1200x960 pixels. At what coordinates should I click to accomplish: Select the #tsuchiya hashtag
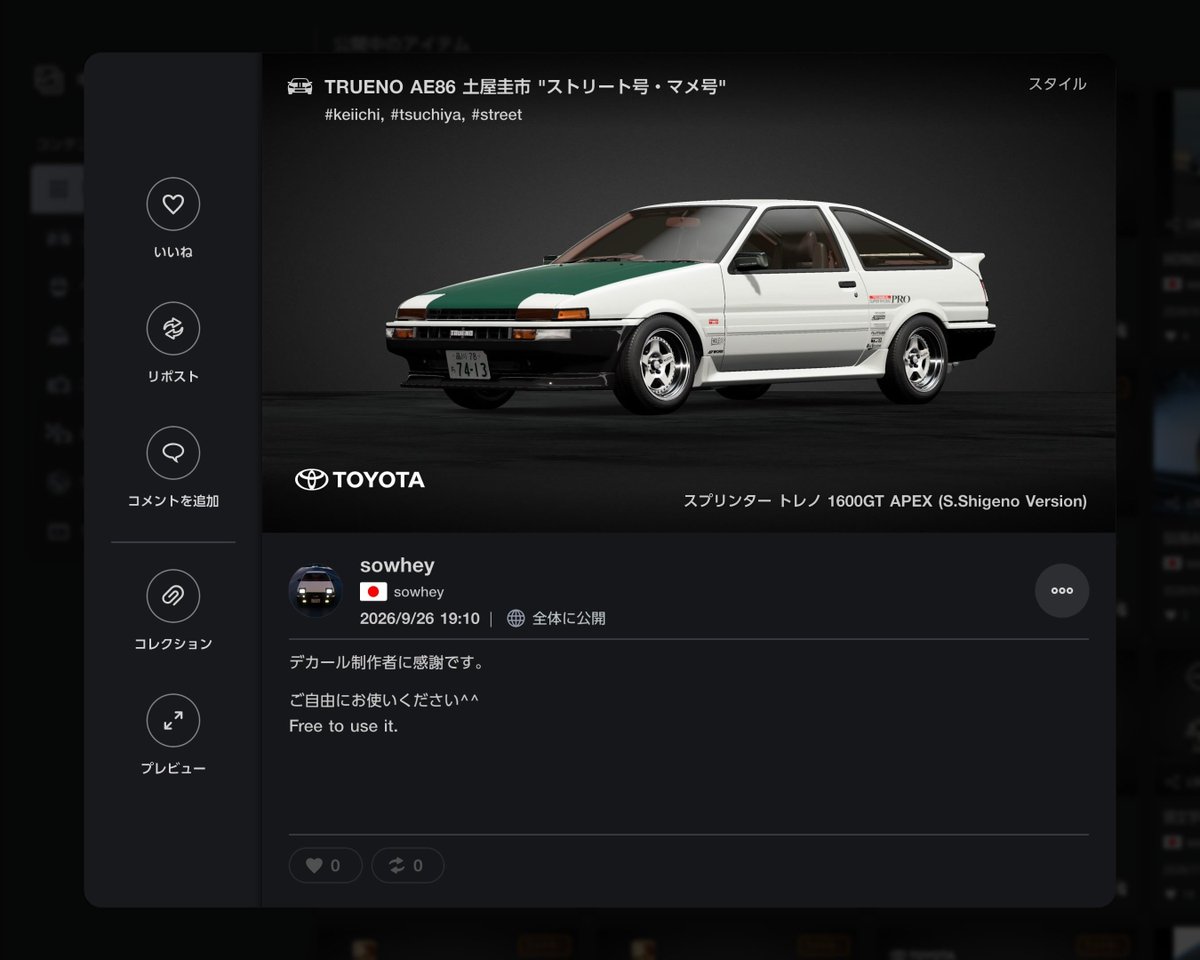click(425, 115)
